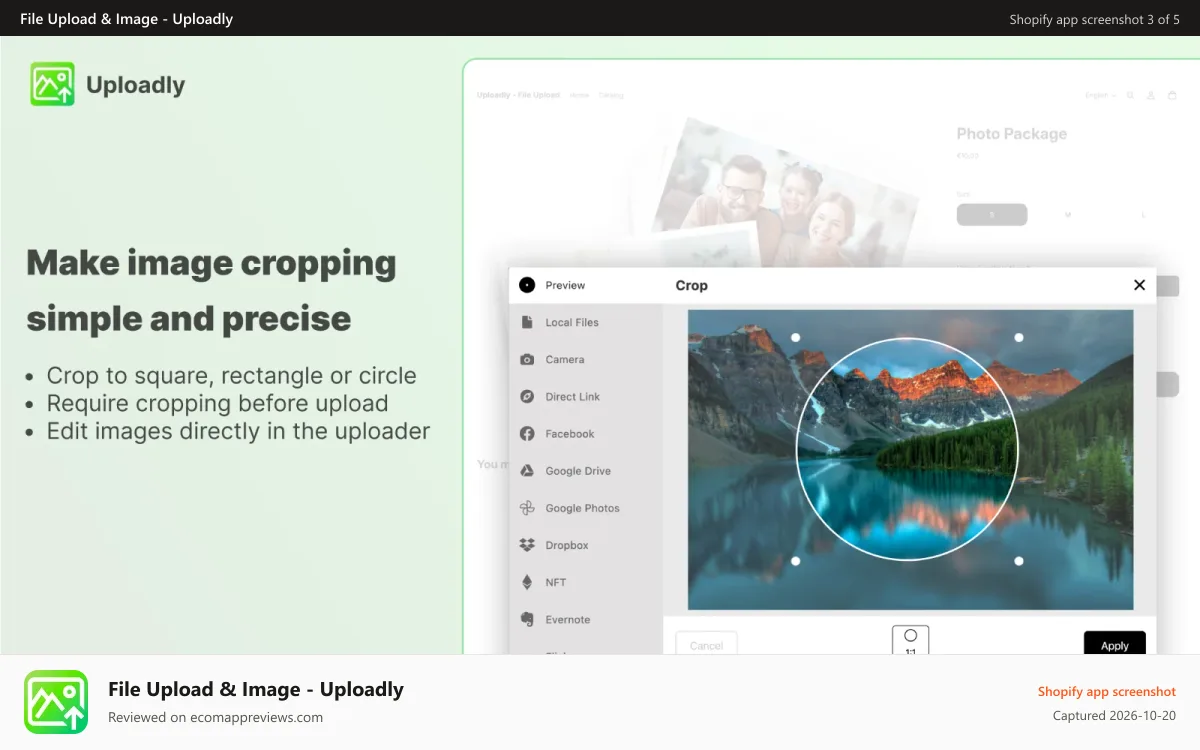The image size is (1200, 750).
Task: Open Catalog in store navigation
Action: [611, 95]
